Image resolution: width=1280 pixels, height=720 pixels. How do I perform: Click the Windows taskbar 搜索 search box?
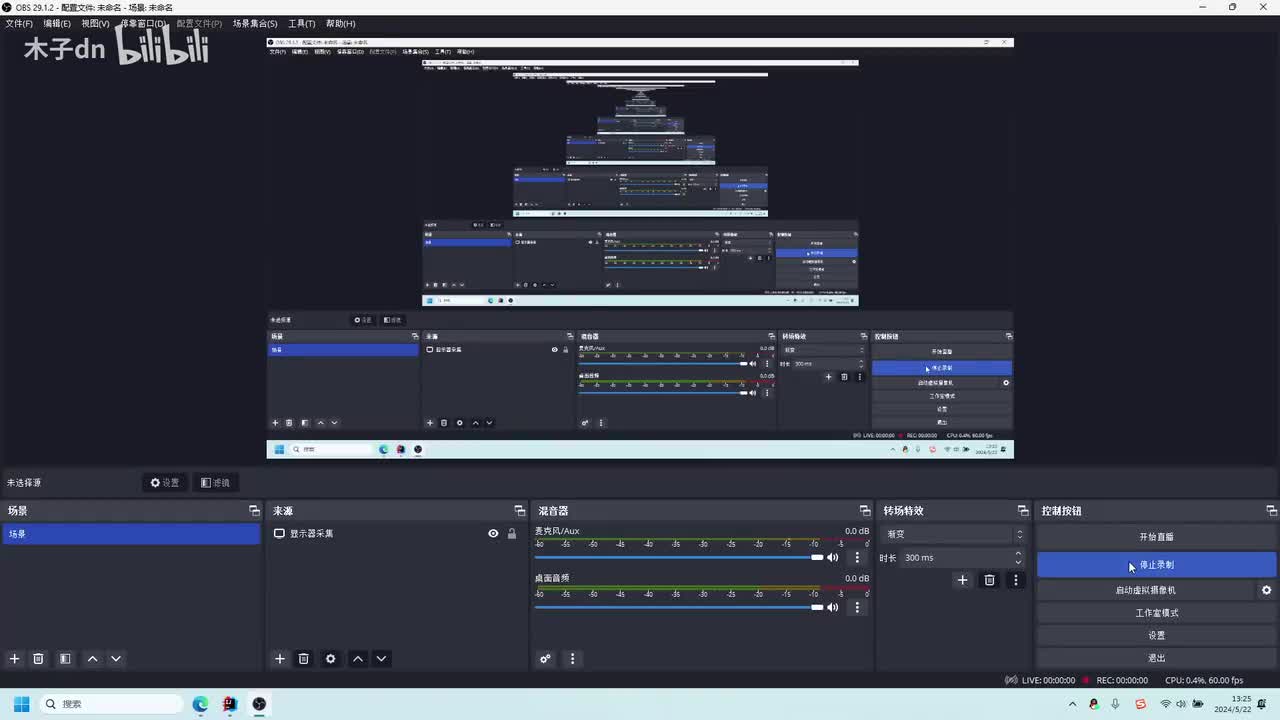point(111,704)
